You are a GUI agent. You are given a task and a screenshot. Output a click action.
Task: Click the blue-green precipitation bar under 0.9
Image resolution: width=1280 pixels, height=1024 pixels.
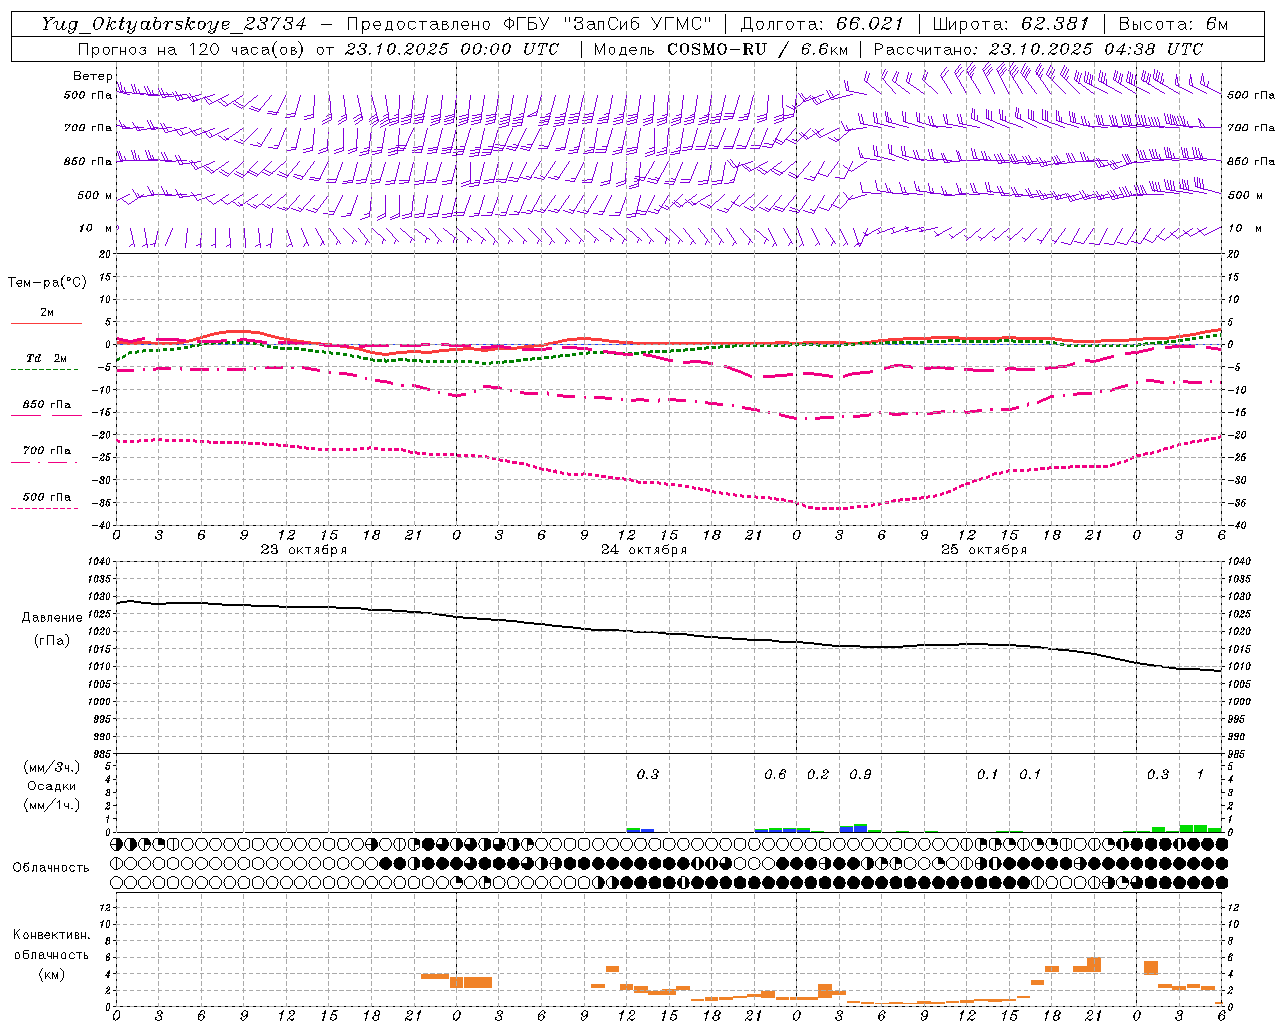click(x=860, y=828)
